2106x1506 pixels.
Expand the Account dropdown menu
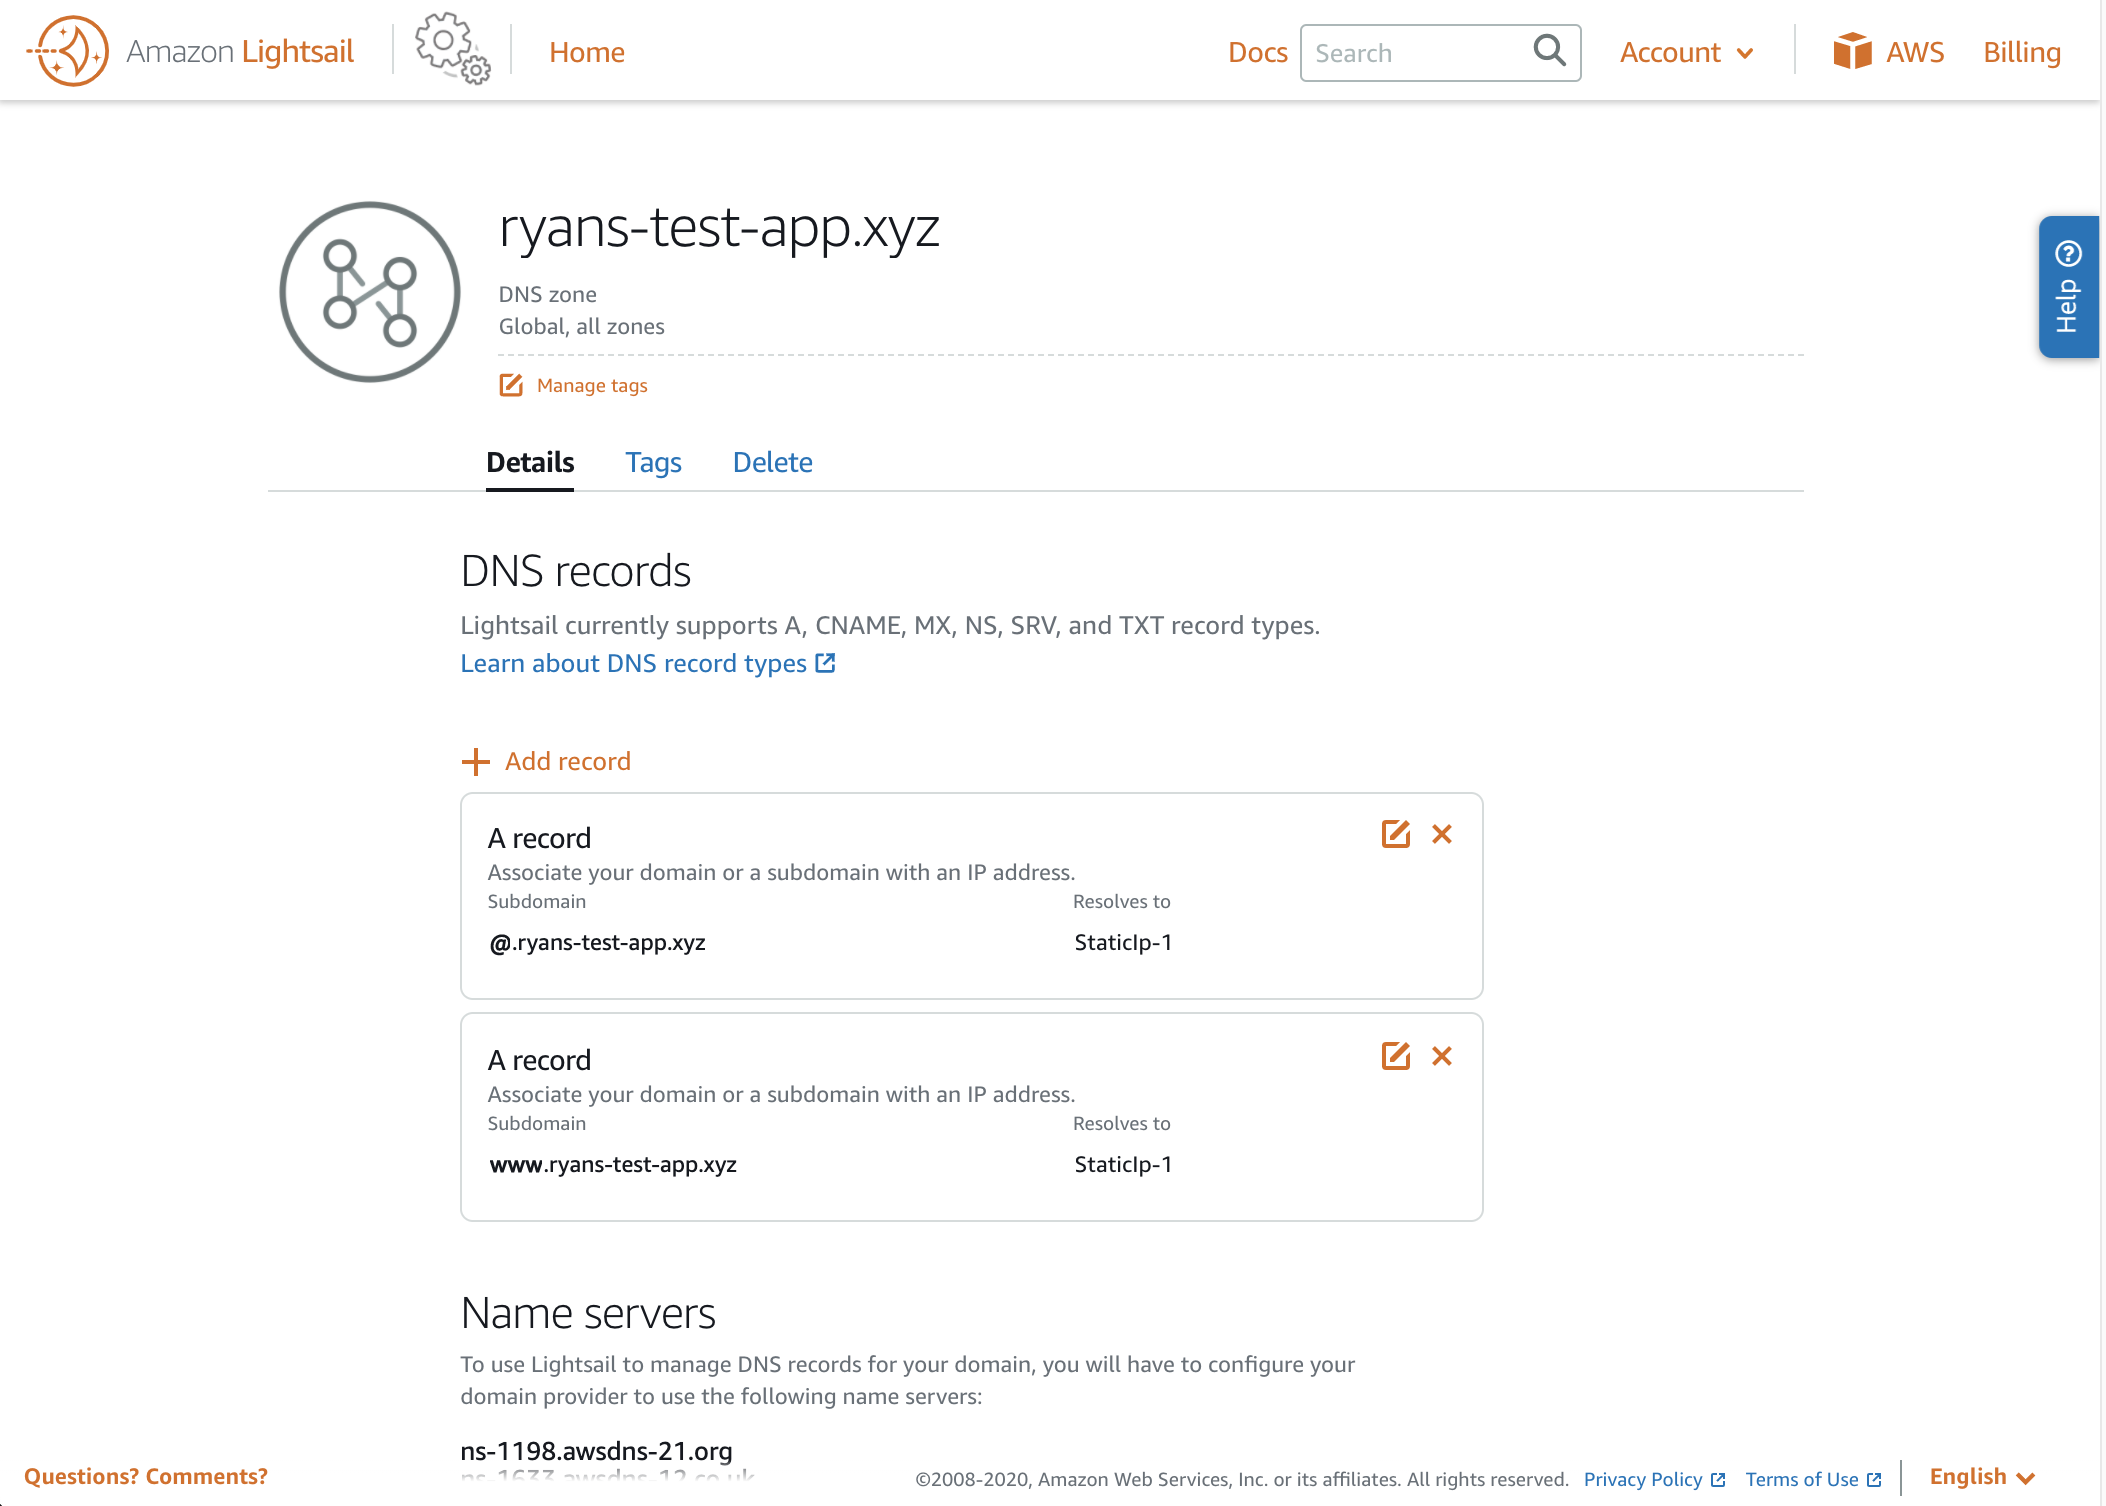[x=1686, y=52]
